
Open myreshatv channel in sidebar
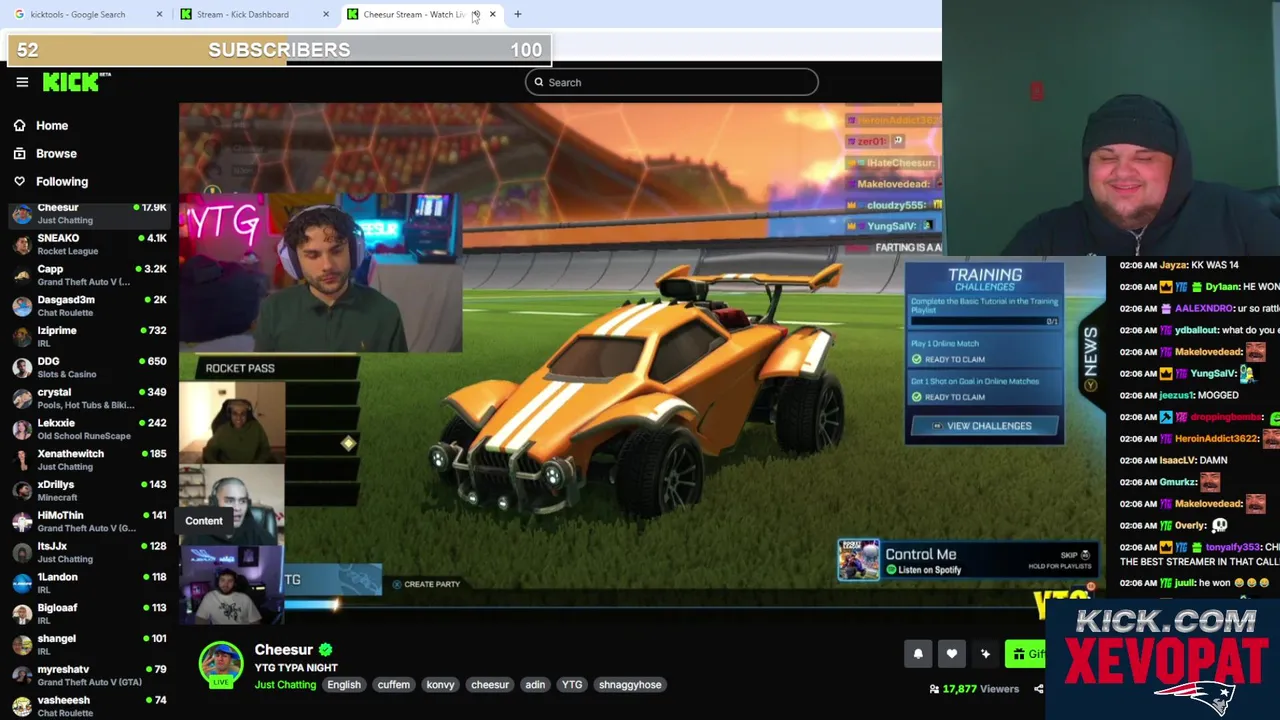click(89, 675)
